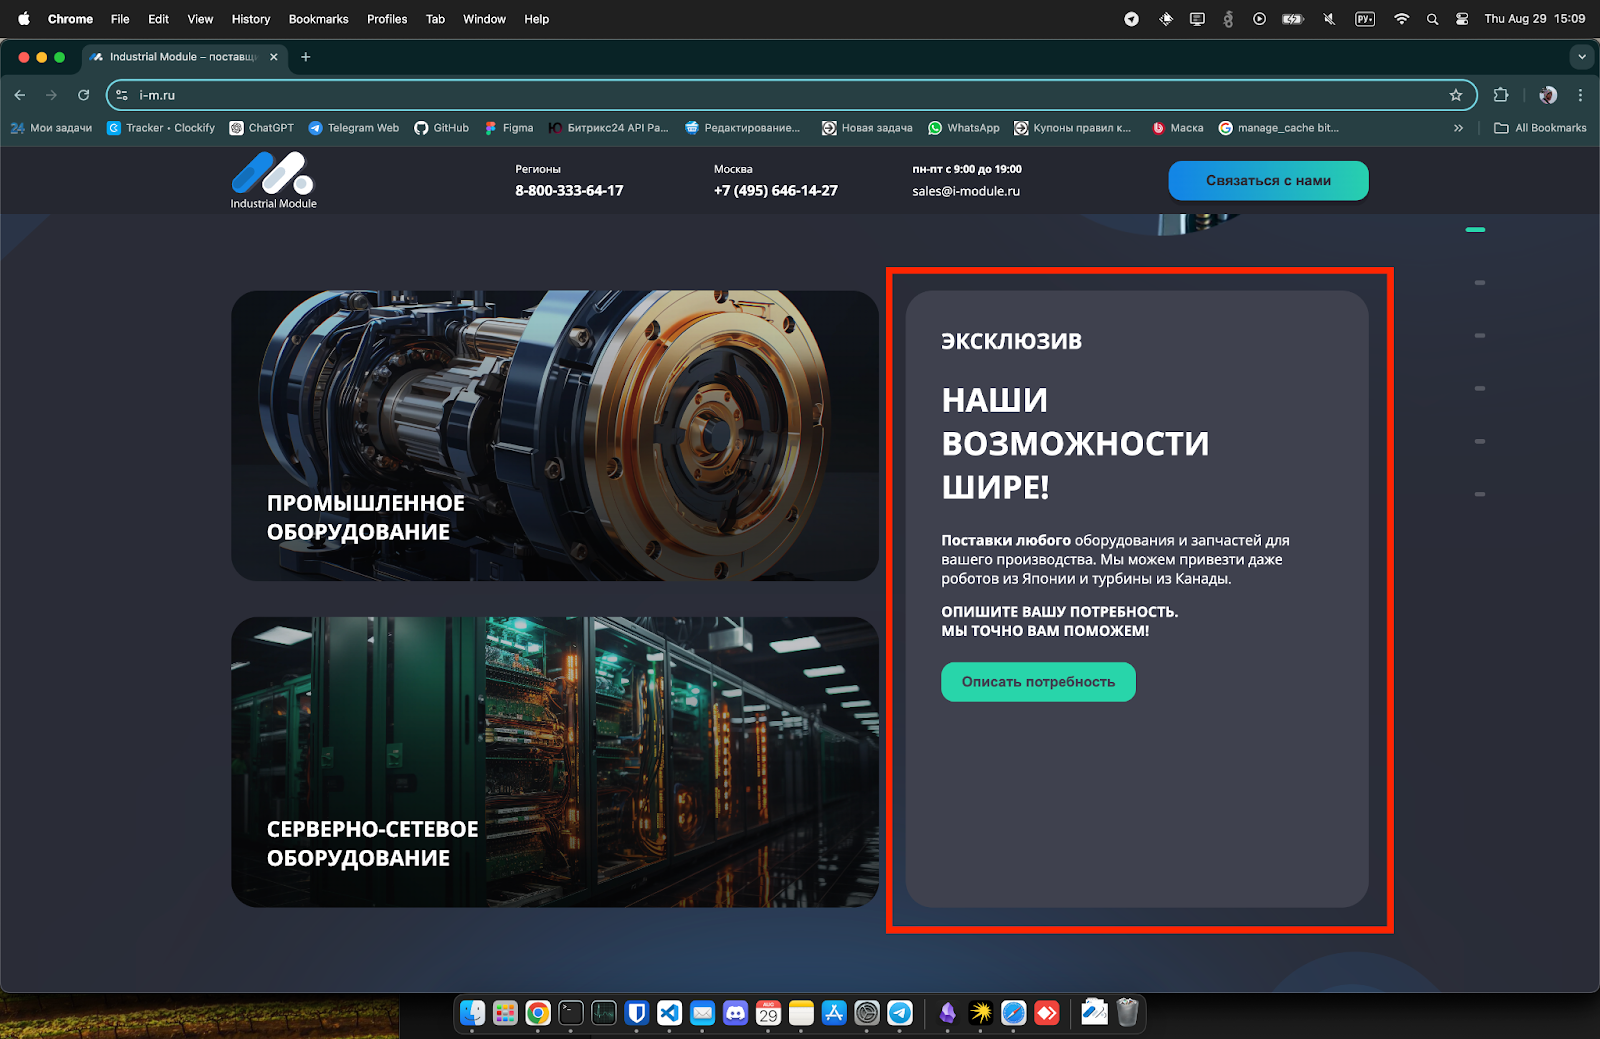The height and width of the screenshot is (1039, 1600).
Task: Open Finder from the Dock
Action: (472, 1013)
